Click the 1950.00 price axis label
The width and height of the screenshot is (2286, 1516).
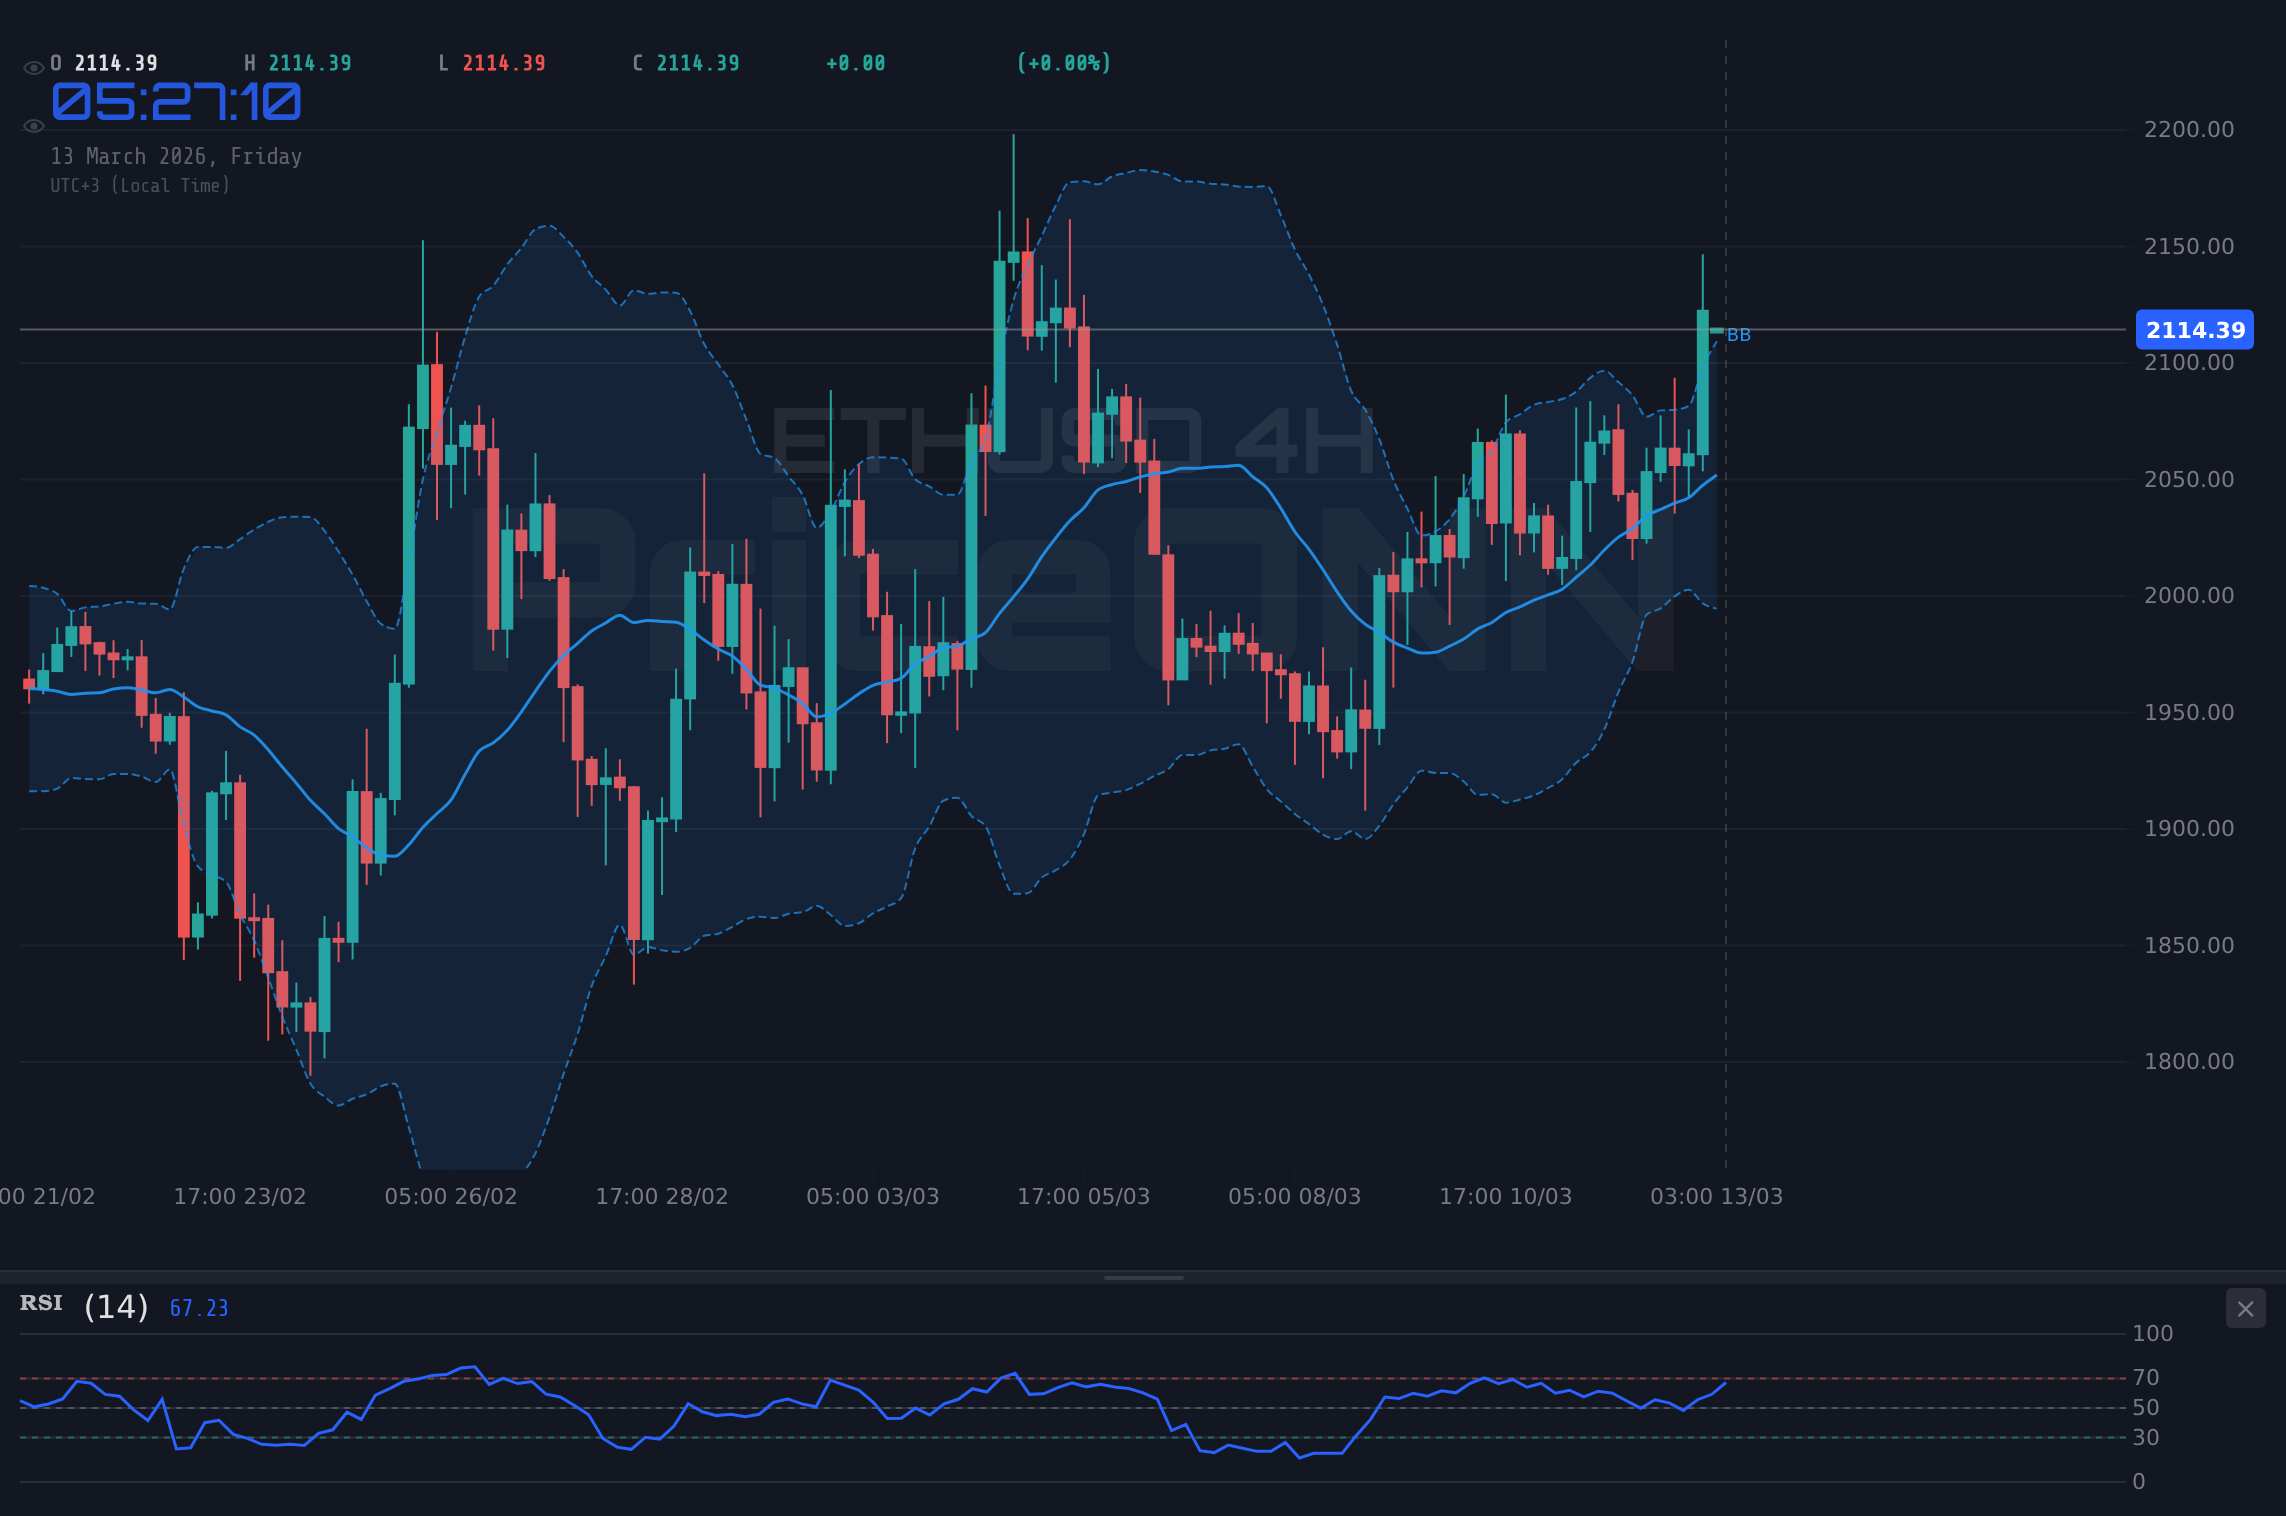tap(2188, 712)
